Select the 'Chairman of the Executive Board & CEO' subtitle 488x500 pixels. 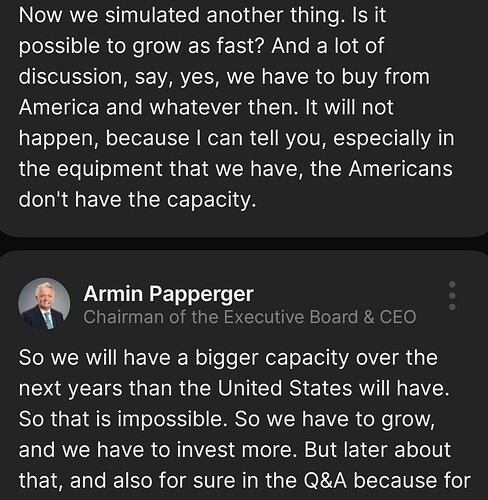click(250, 317)
